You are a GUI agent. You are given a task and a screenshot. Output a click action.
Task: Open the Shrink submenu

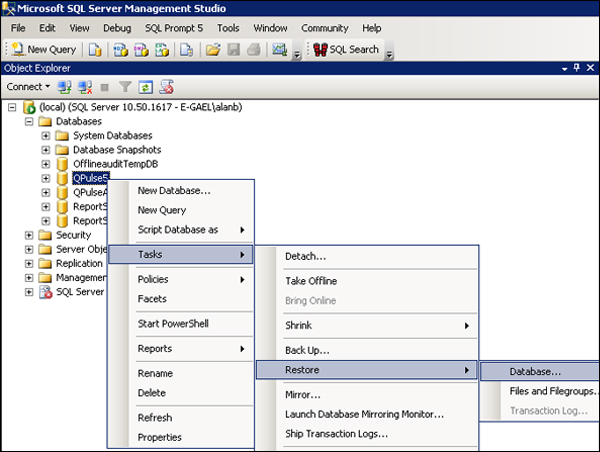coord(367,326)
